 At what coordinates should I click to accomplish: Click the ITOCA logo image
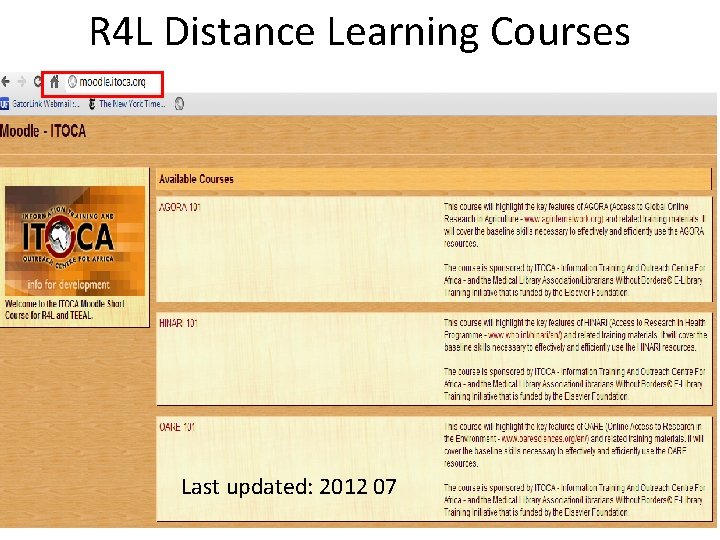(x=75, y=241)
